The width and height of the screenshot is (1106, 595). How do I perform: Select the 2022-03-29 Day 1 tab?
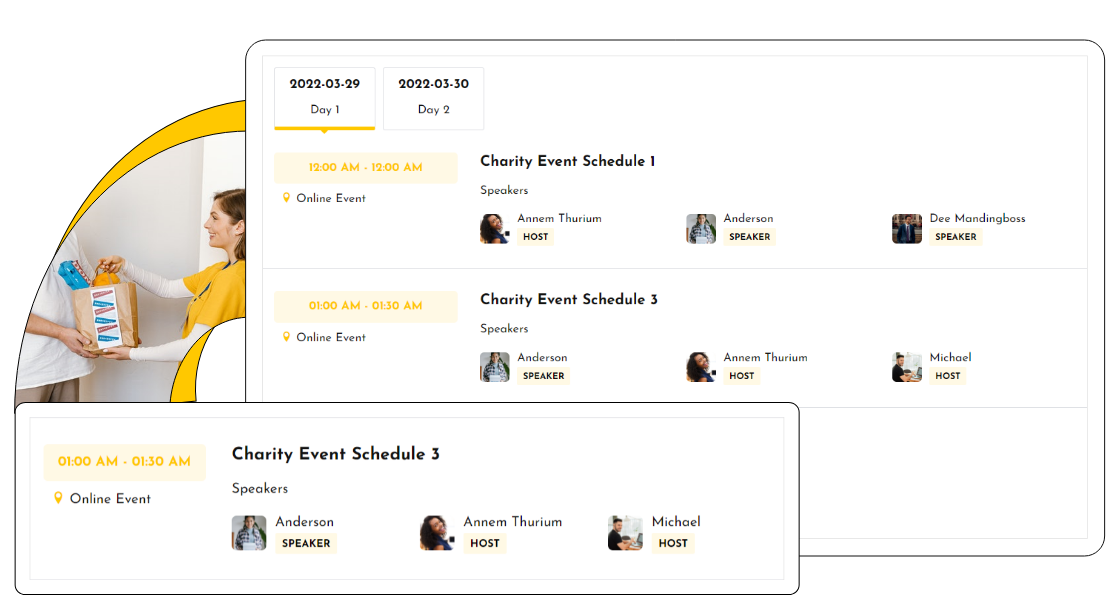(x=324, y=98)
